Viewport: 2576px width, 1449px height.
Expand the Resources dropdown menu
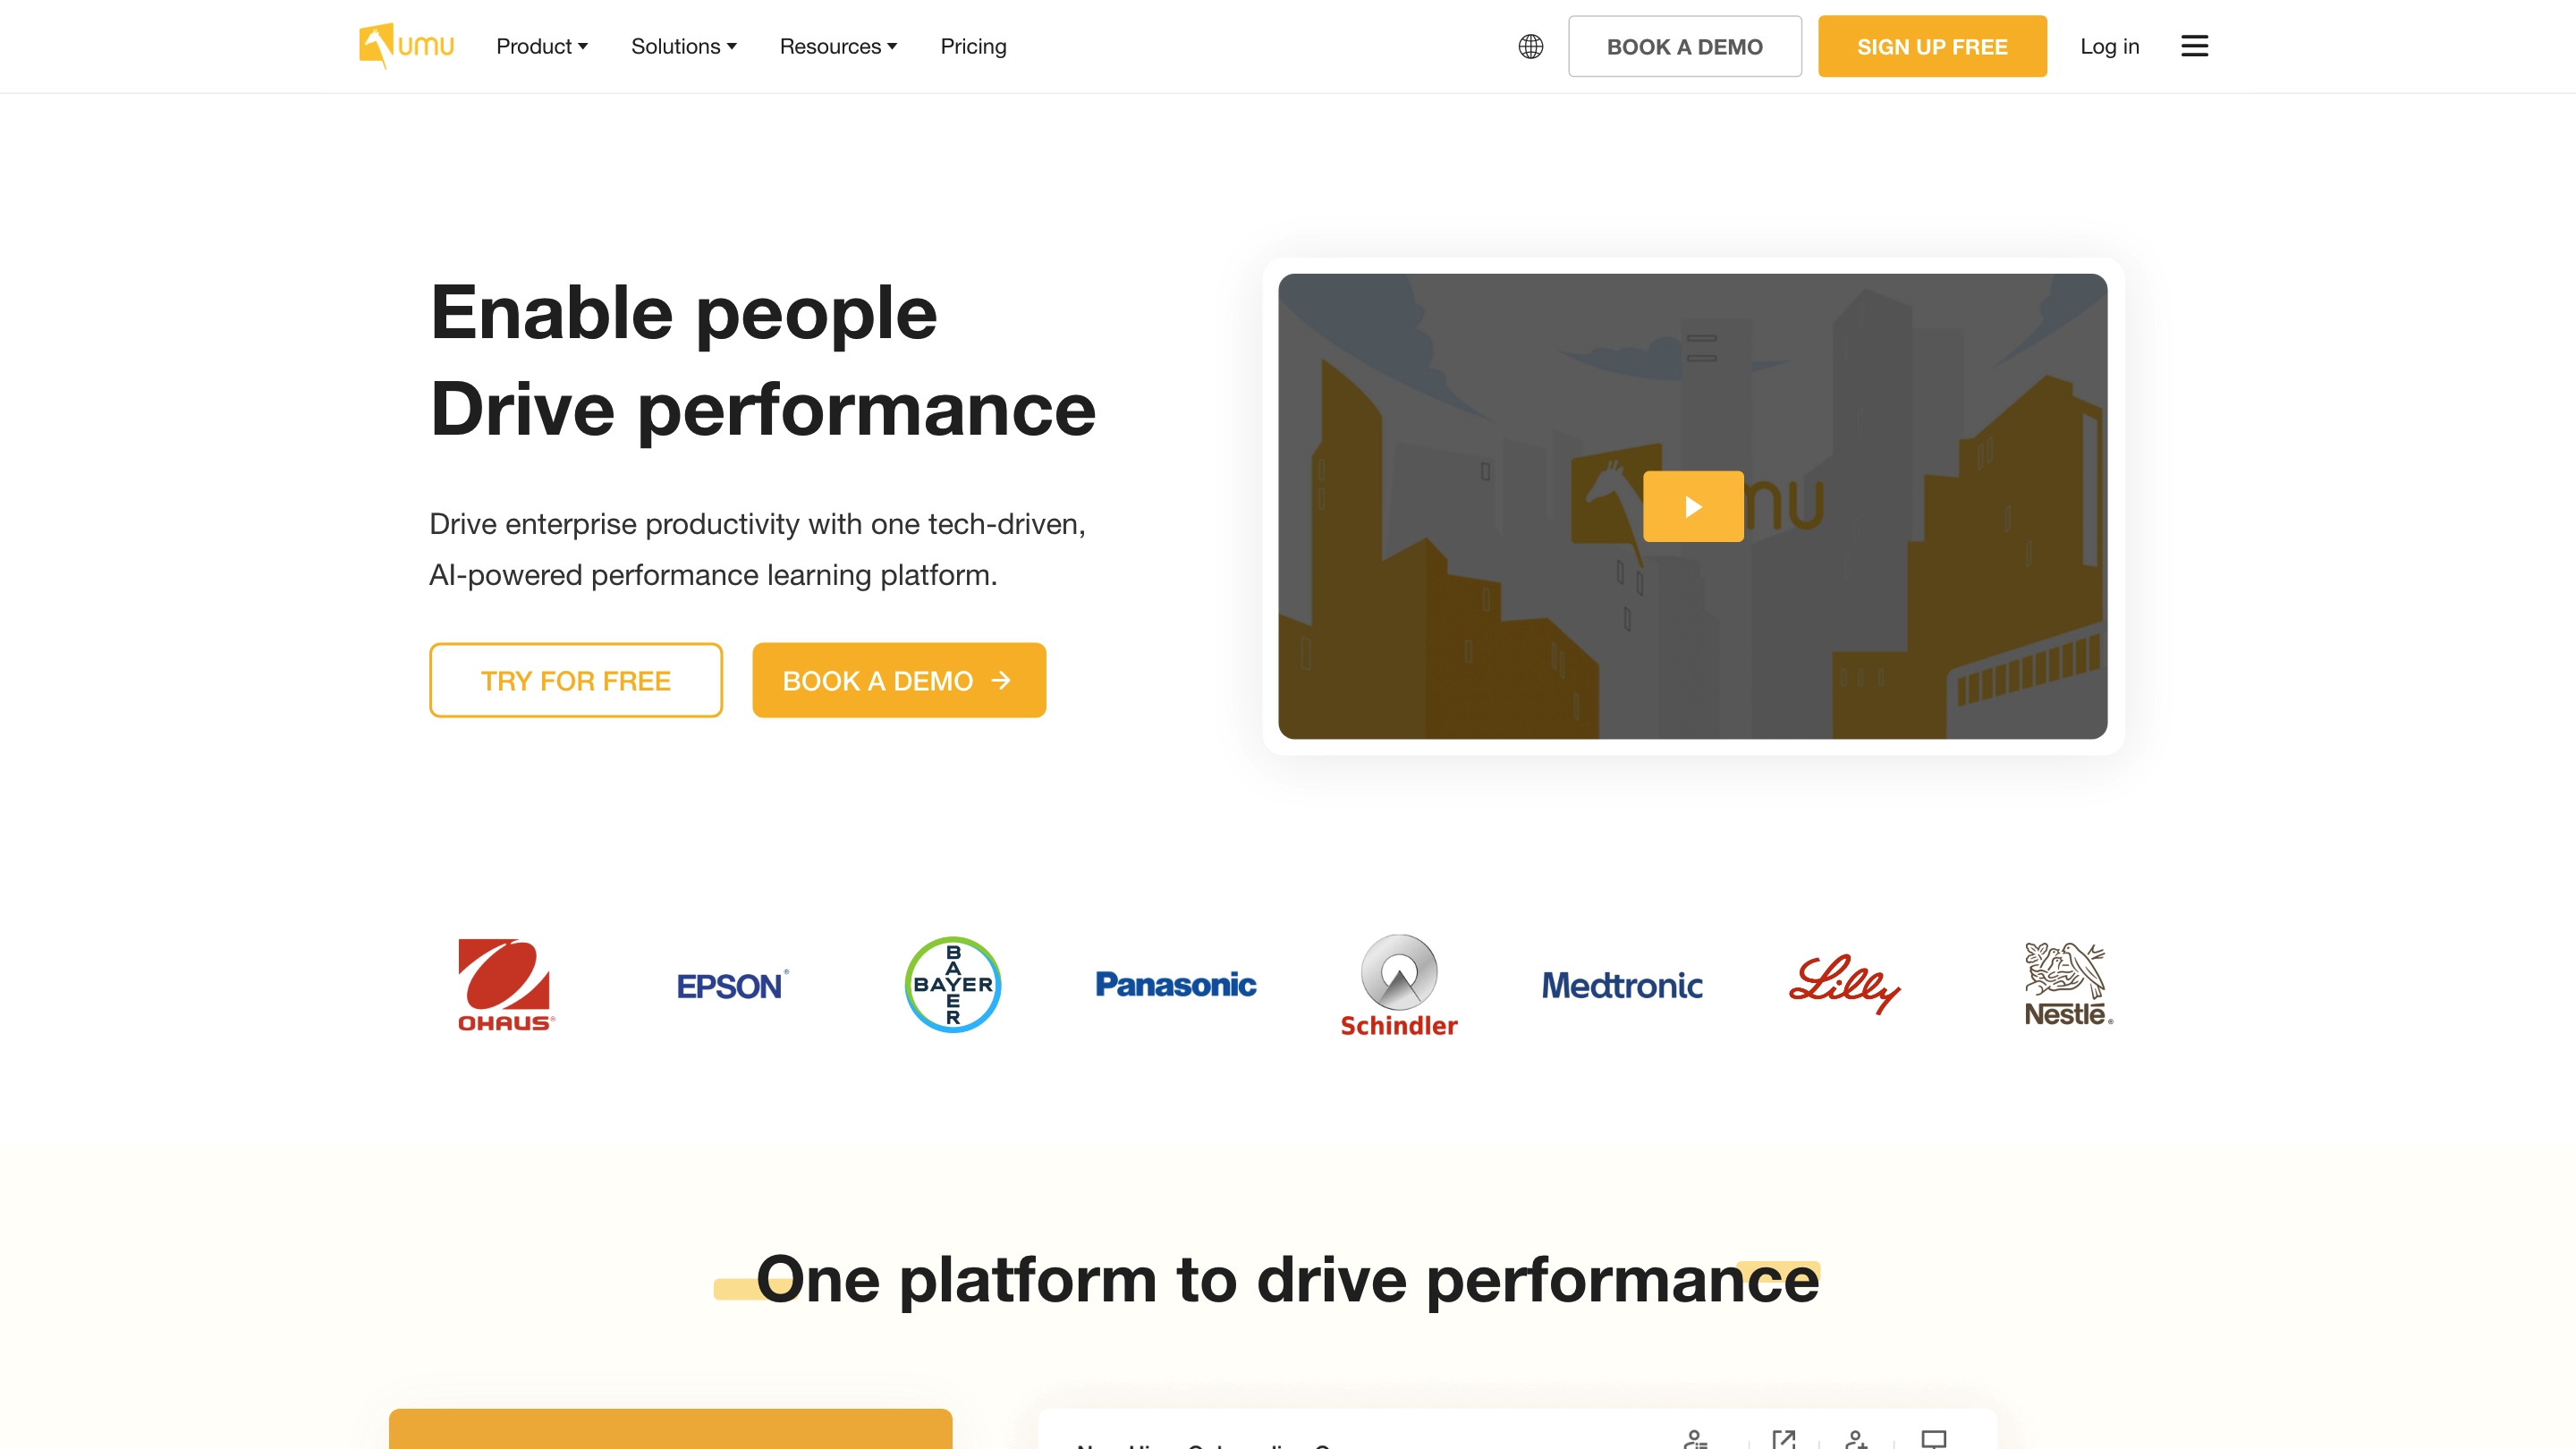click(838, 46)
